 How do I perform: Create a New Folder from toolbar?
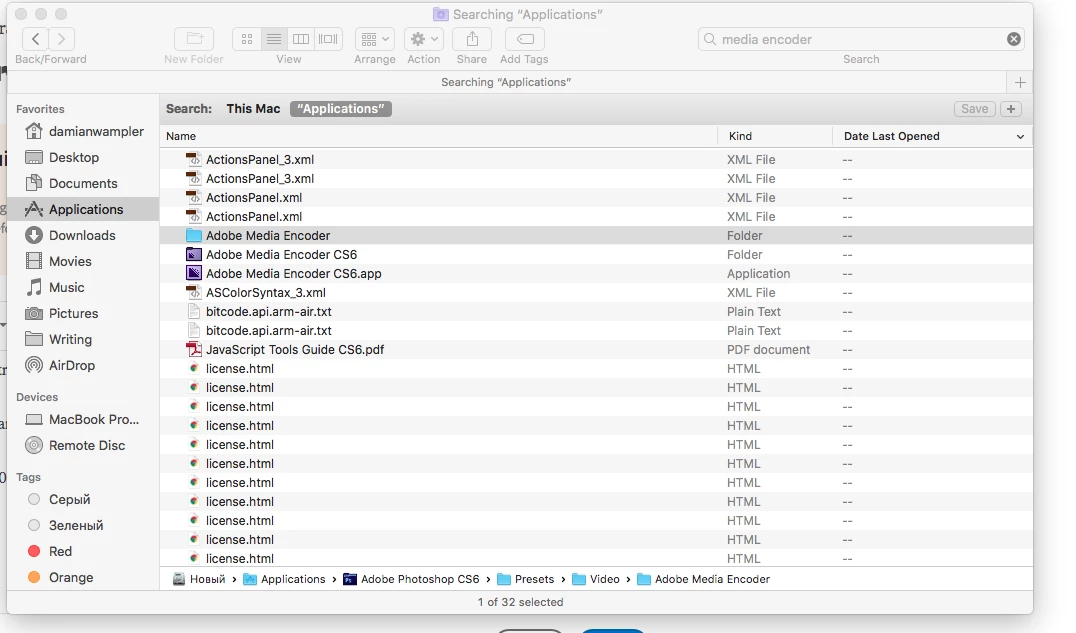pyautogui.click(x=194, y=39)
